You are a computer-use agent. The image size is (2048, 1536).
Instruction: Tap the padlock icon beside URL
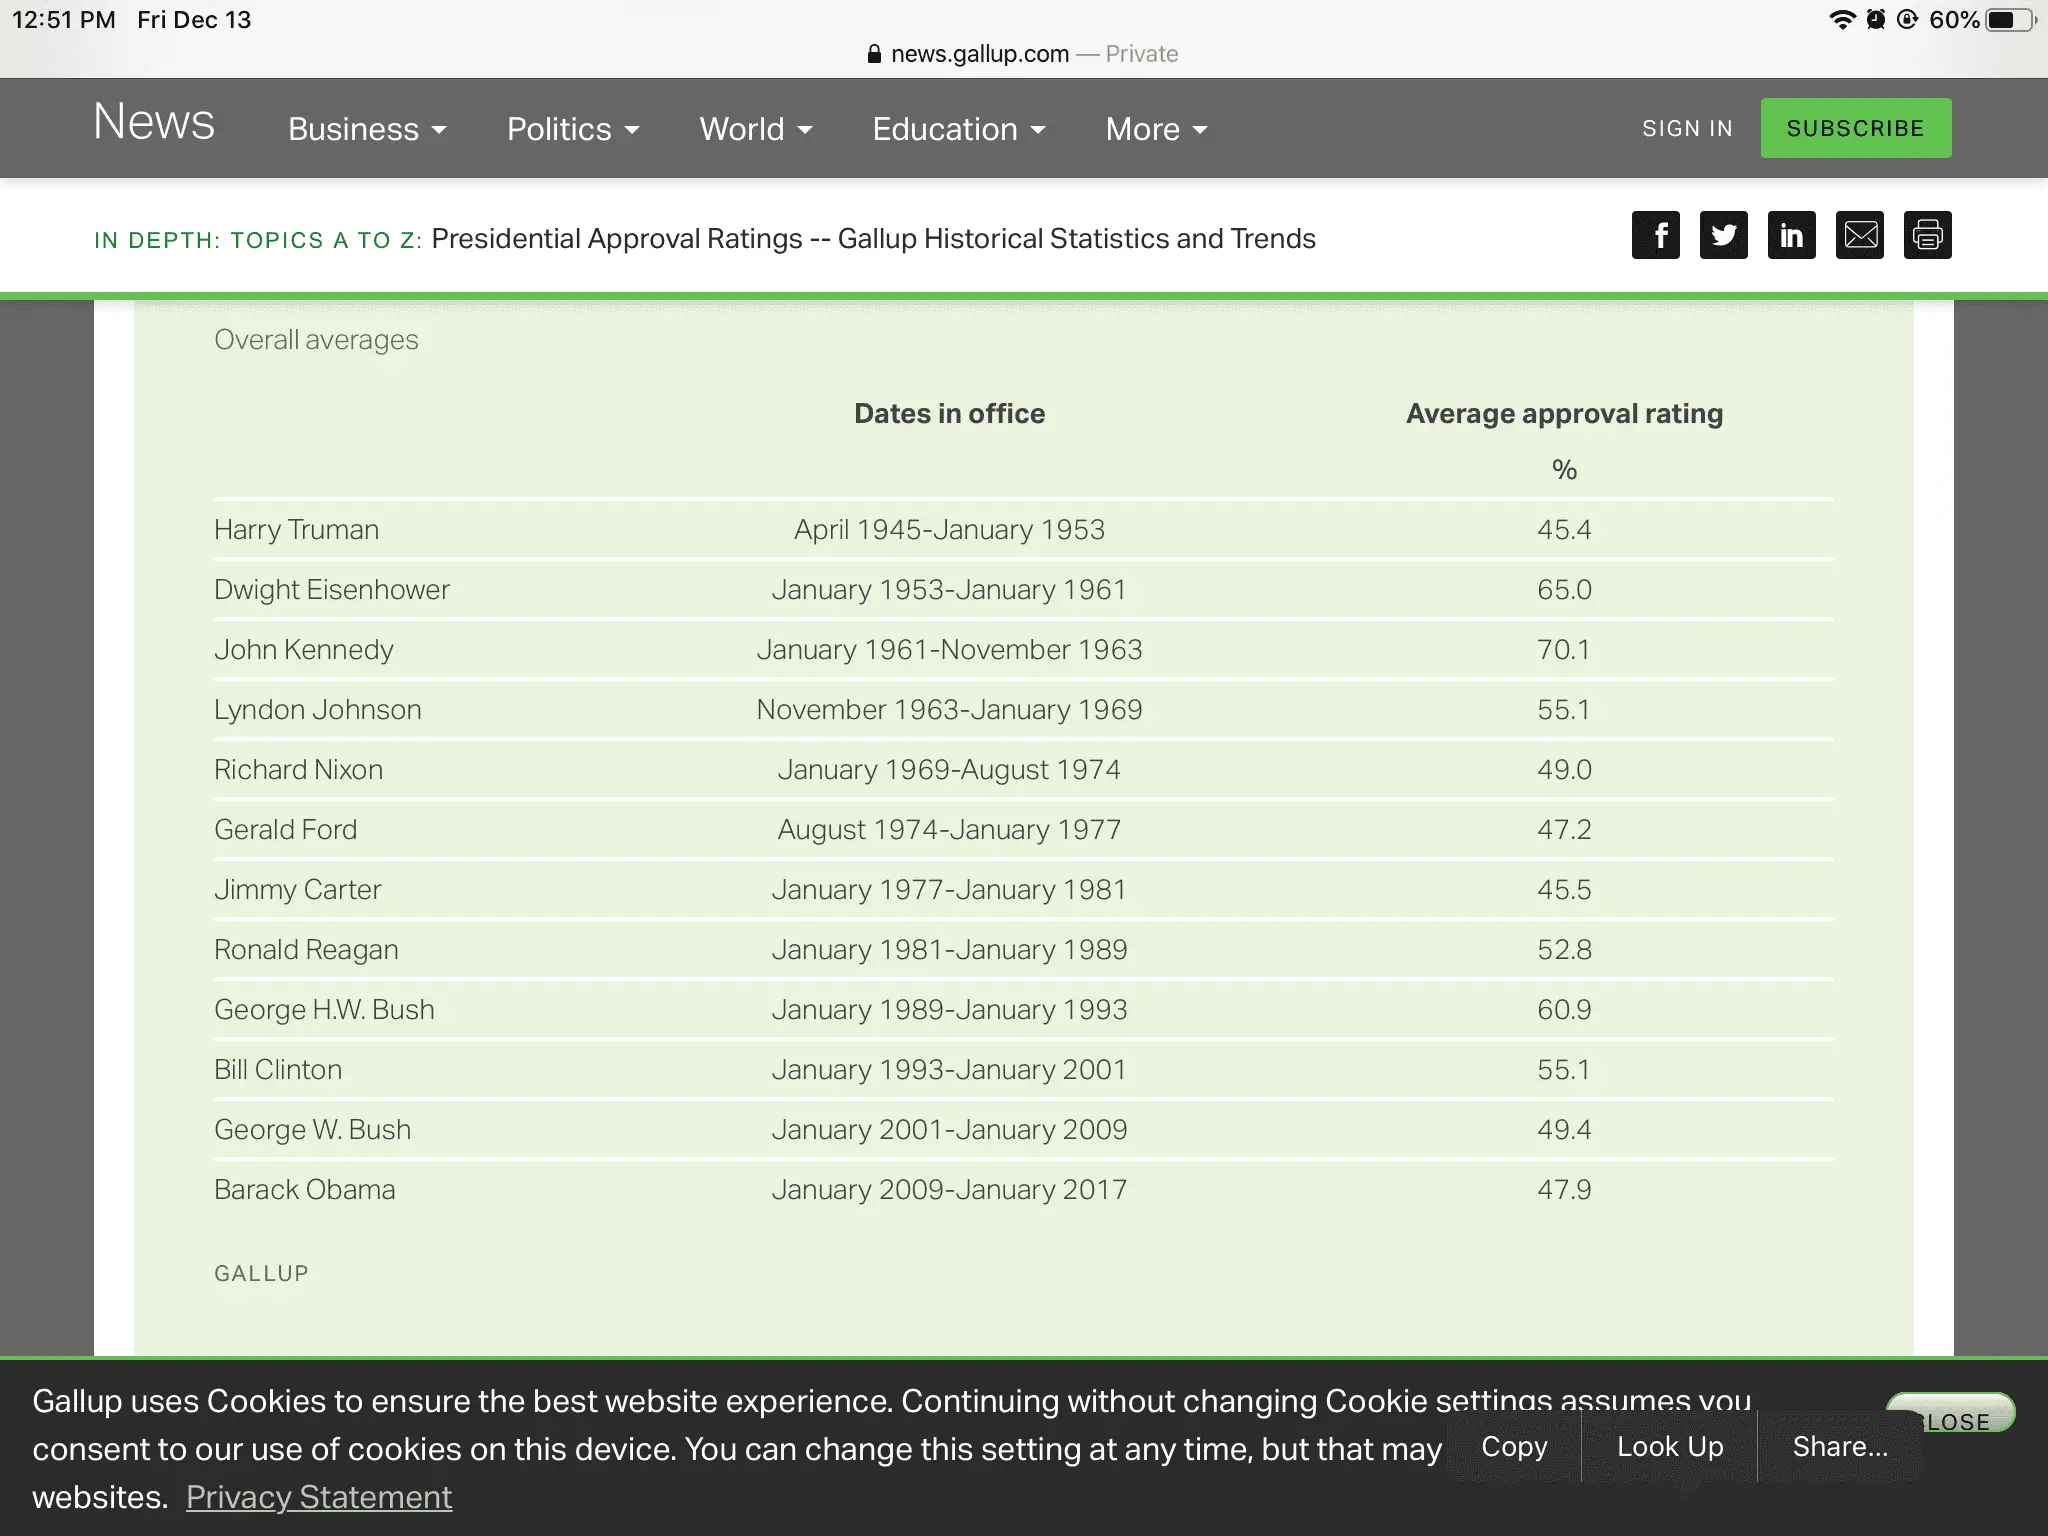[874, 54]
